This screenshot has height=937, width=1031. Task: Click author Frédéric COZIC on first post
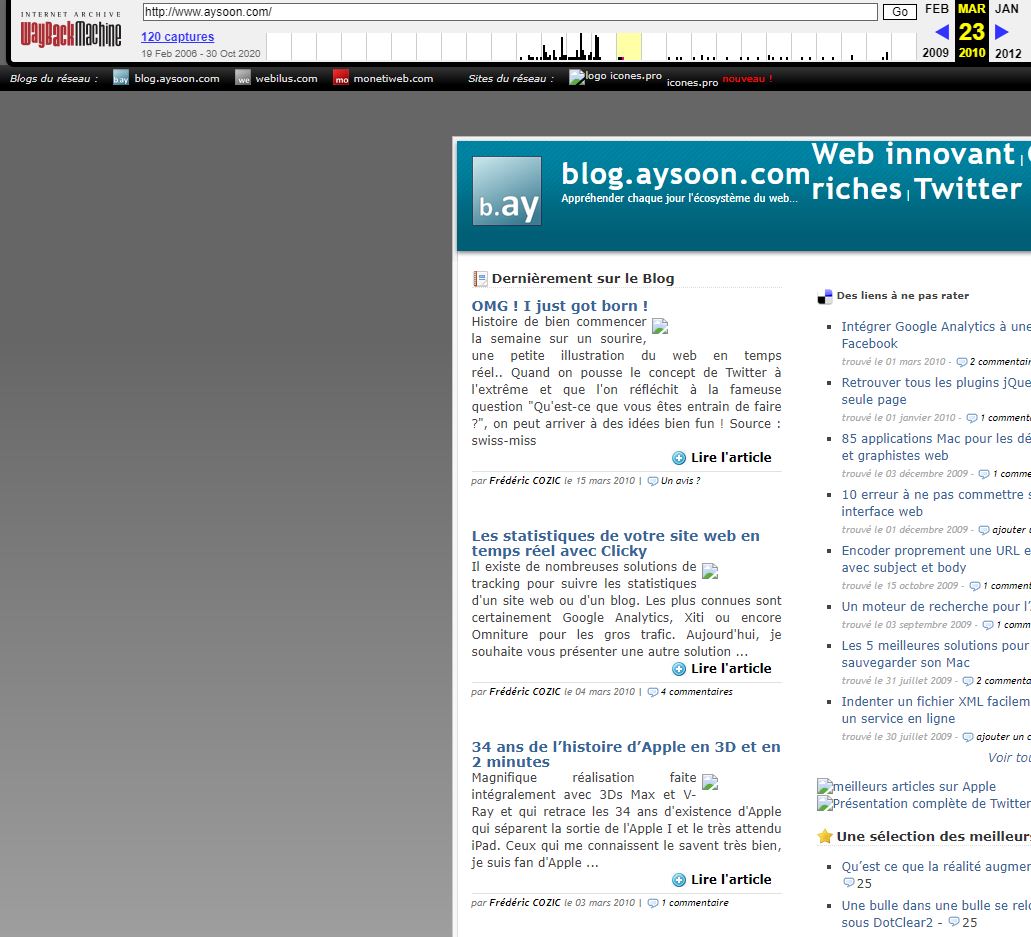(525, 481)
